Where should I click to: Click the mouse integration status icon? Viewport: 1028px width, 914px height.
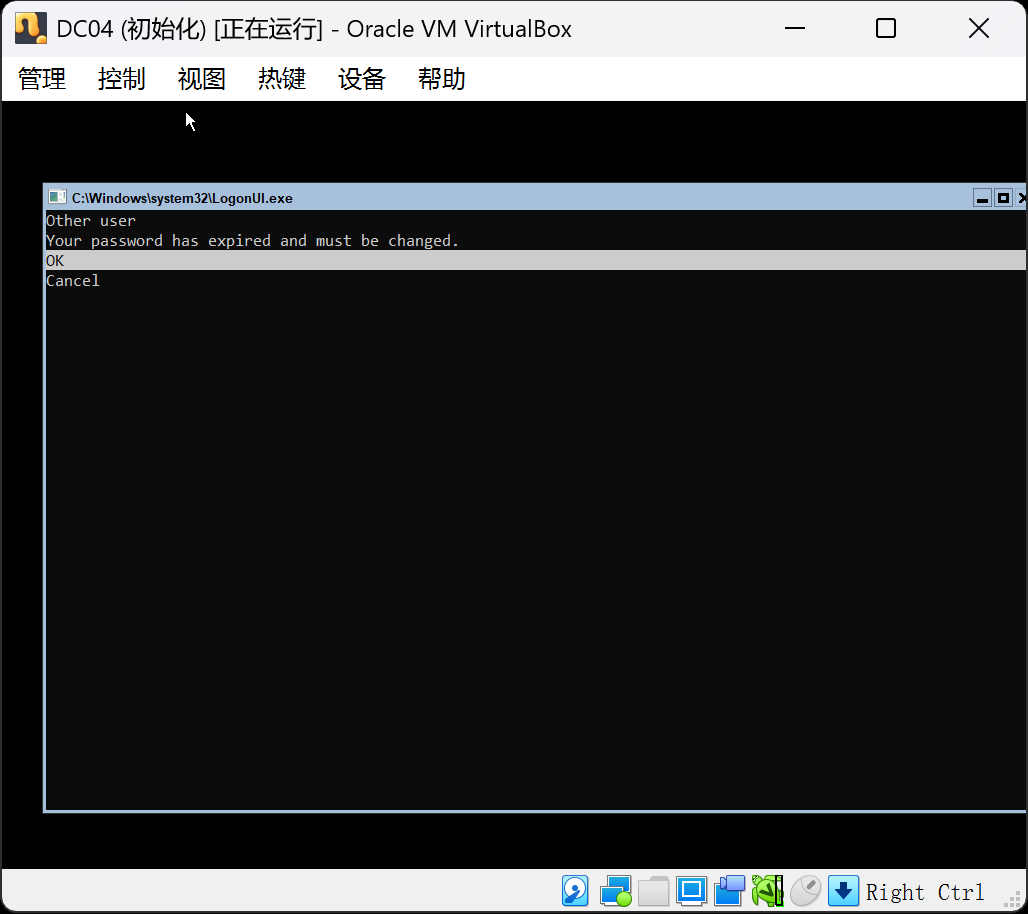pos(805,890)
